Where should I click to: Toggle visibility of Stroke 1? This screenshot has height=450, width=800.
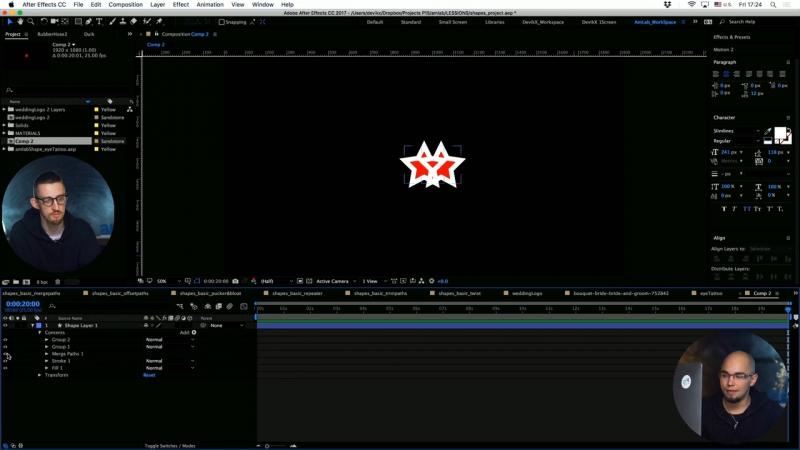pyautogui.click(x=5, y=361)
